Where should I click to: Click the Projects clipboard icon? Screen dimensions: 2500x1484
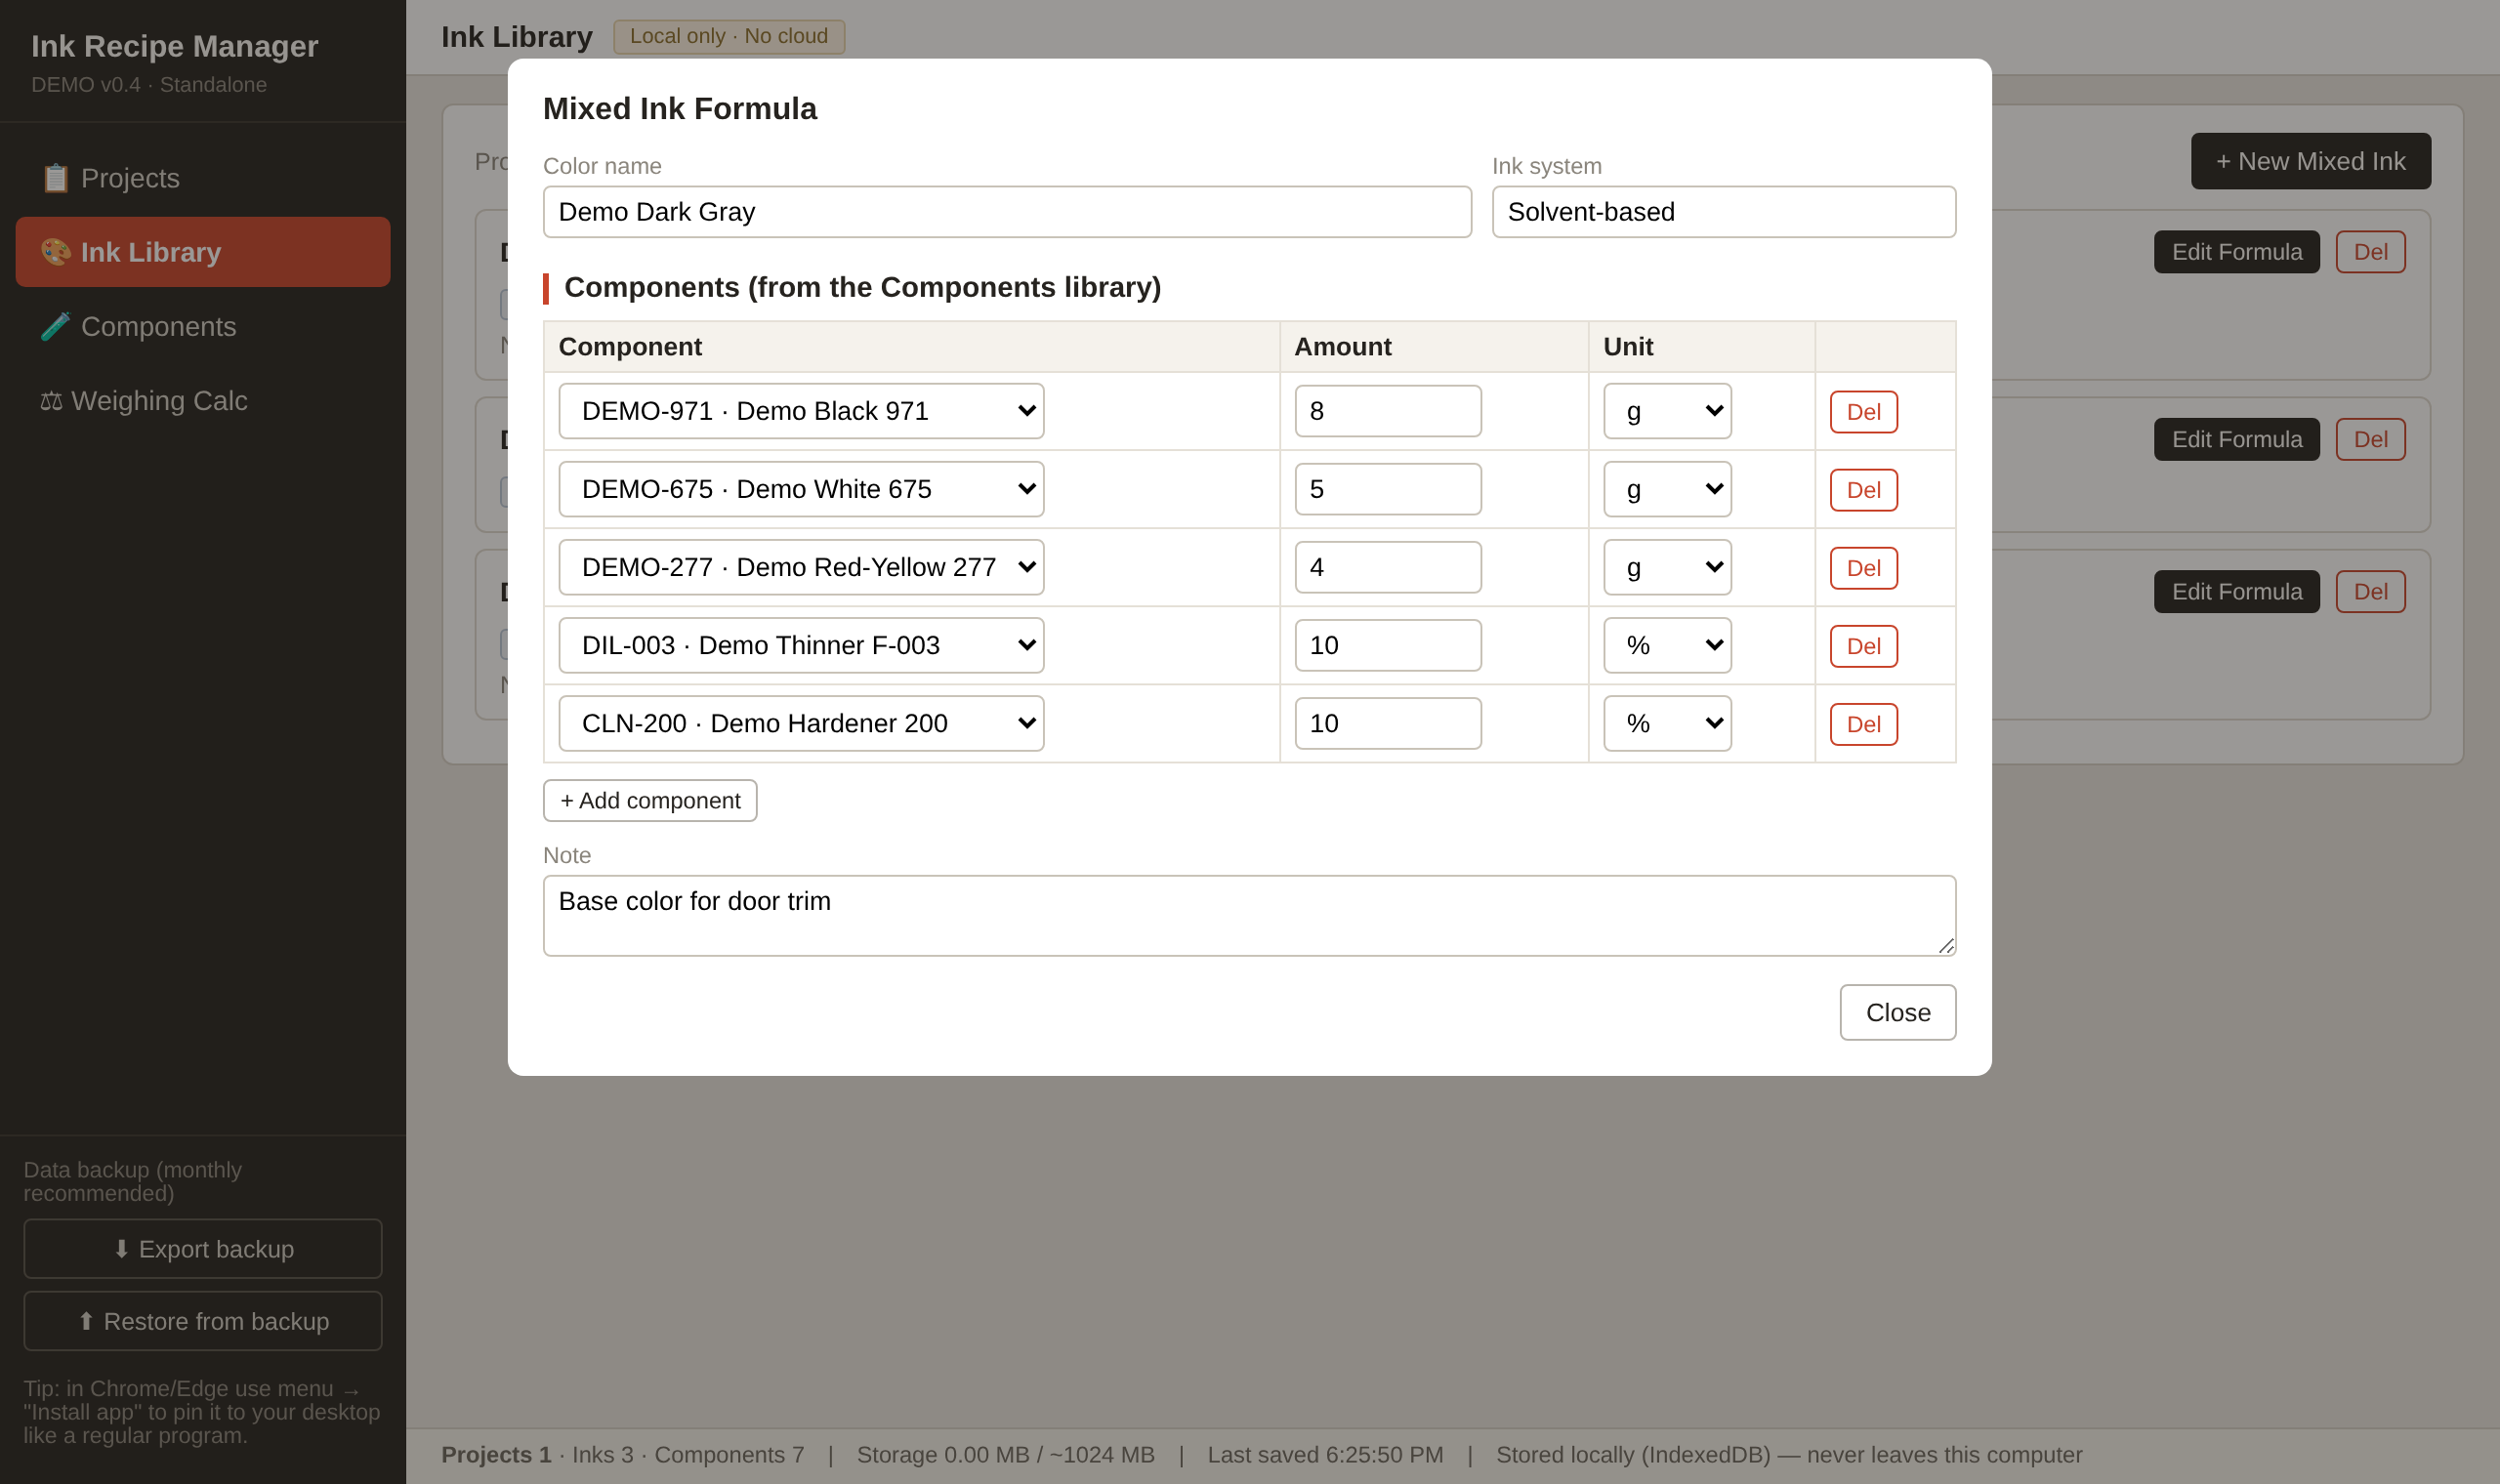tap(55, 178)
